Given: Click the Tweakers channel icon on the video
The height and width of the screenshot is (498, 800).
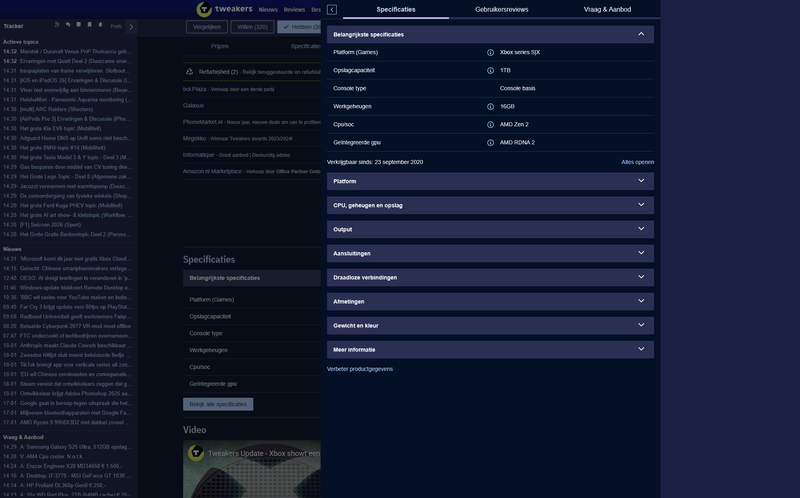Looking at the screenshot, I should pyautogui.click(x=196, y=453).
